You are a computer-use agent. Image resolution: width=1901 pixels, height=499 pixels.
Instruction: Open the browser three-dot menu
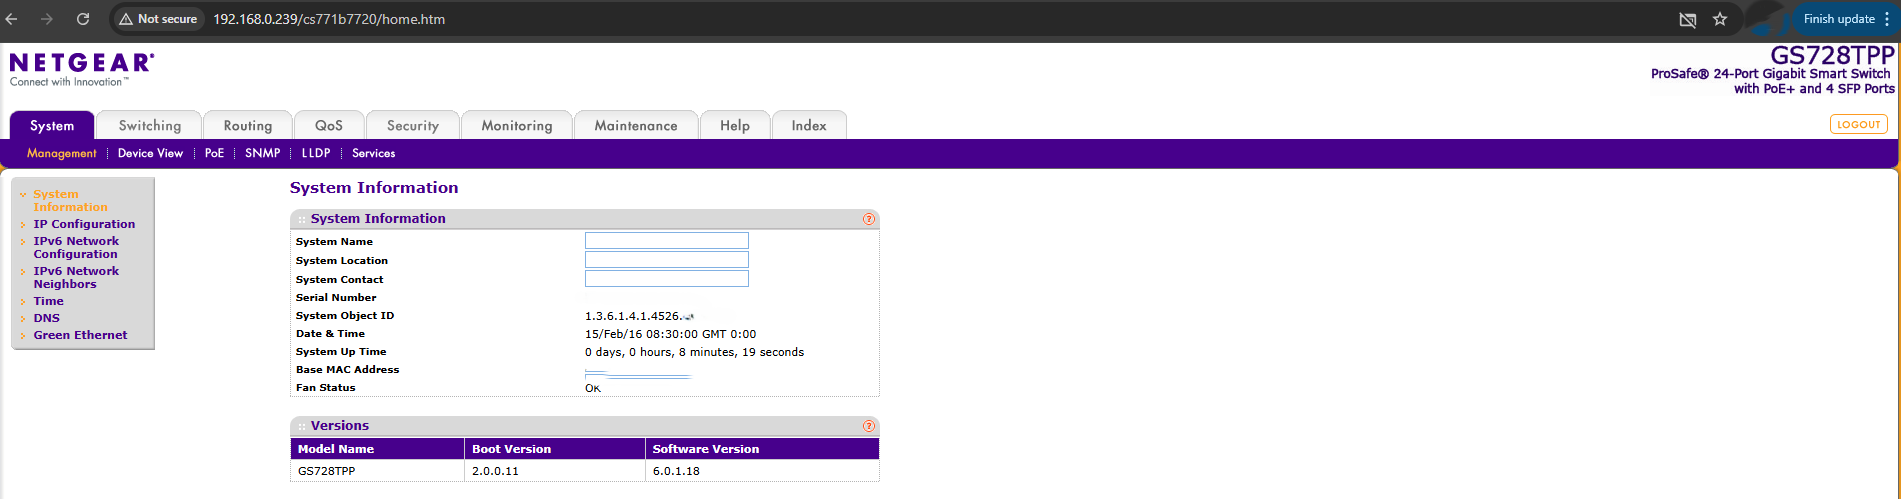click(1887, 19)
